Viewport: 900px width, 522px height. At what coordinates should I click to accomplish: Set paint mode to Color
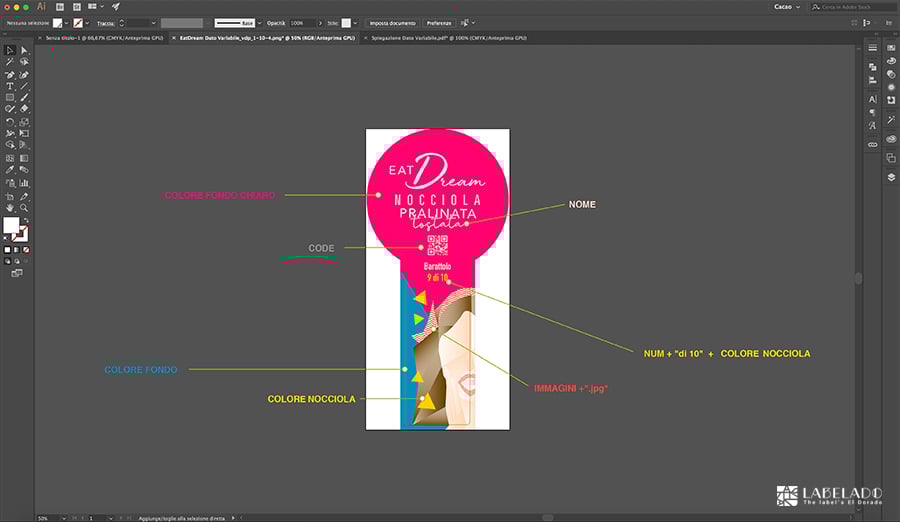(7, 250)
